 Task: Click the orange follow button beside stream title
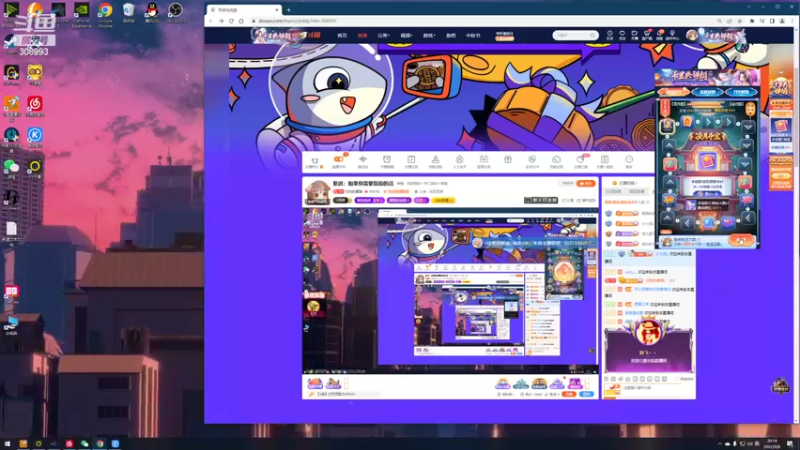[x=586, y=184]
